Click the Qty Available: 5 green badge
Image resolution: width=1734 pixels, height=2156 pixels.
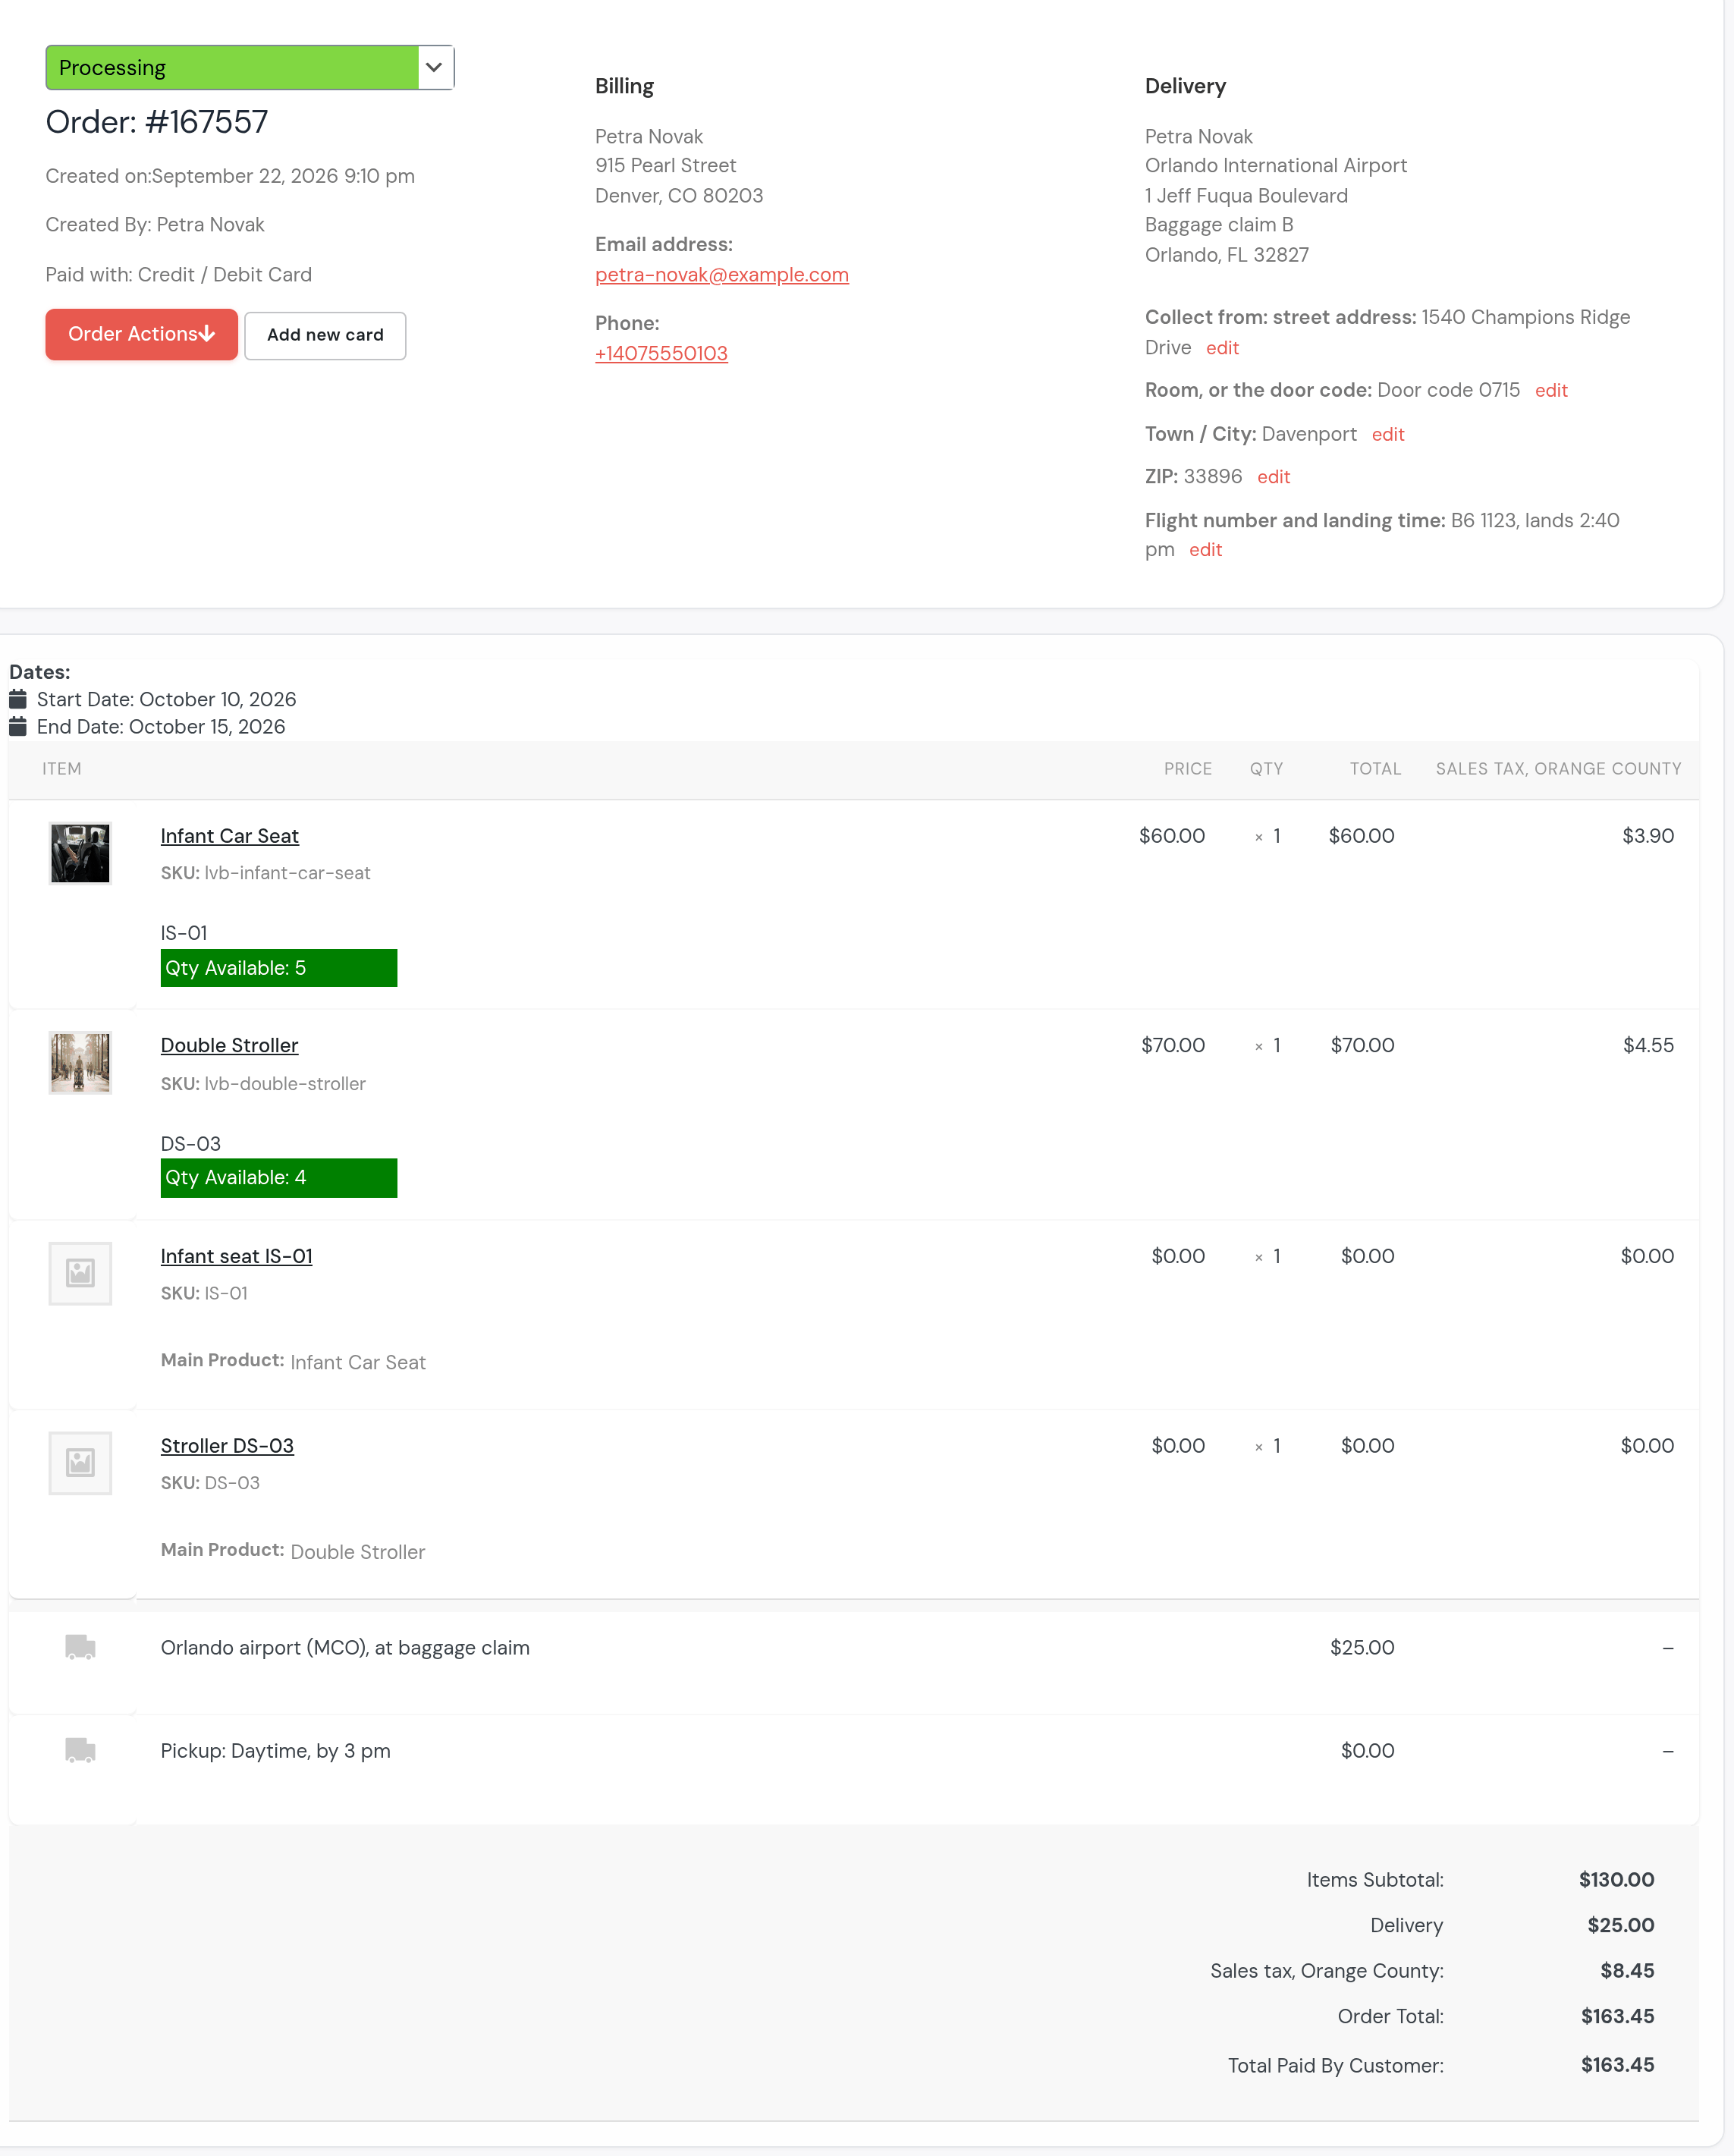point(279,968)
